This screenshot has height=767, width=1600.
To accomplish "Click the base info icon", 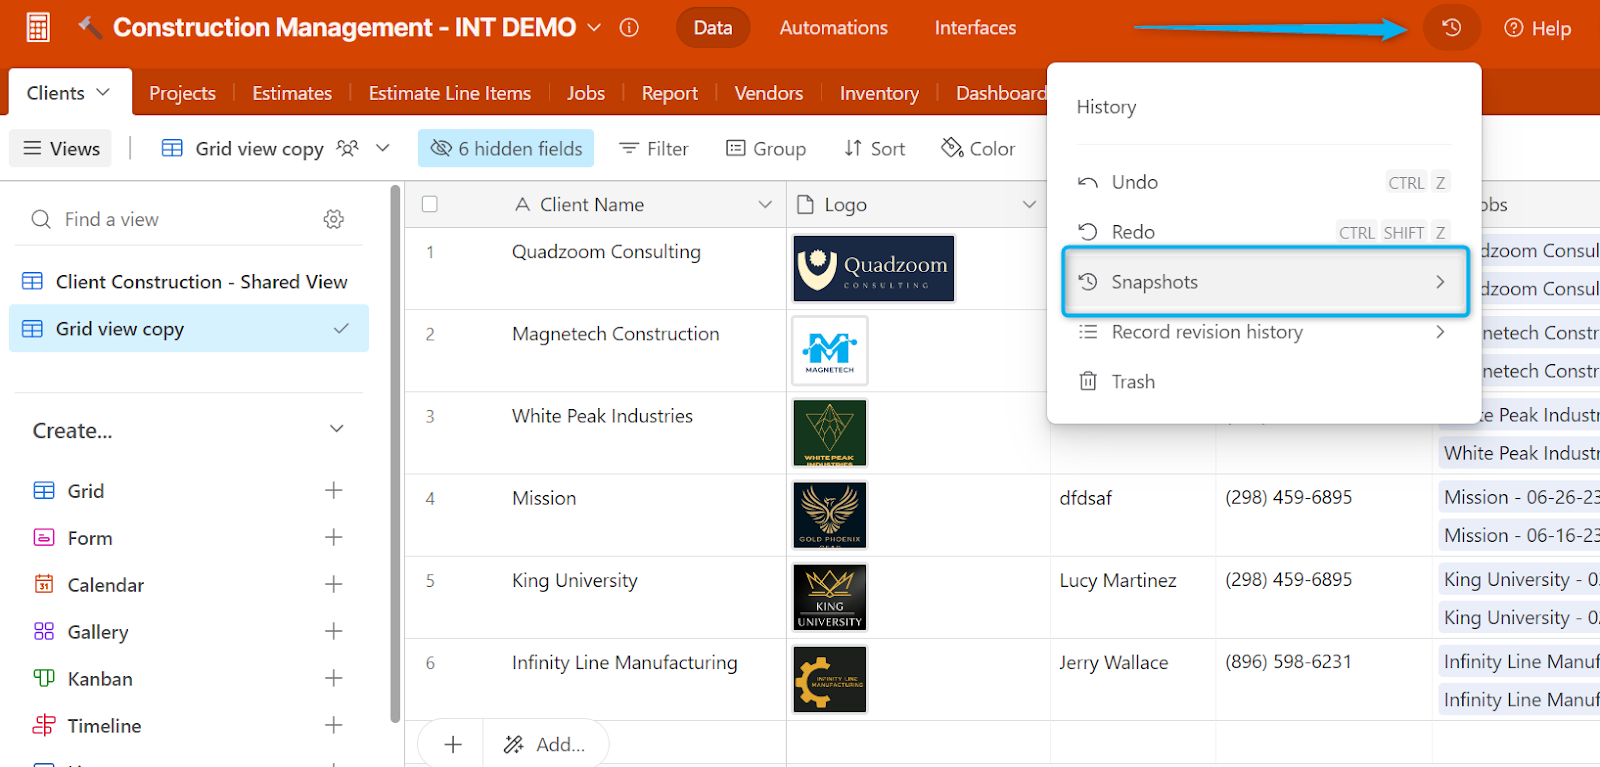I will pyautogui.click(x=629, y=28).
